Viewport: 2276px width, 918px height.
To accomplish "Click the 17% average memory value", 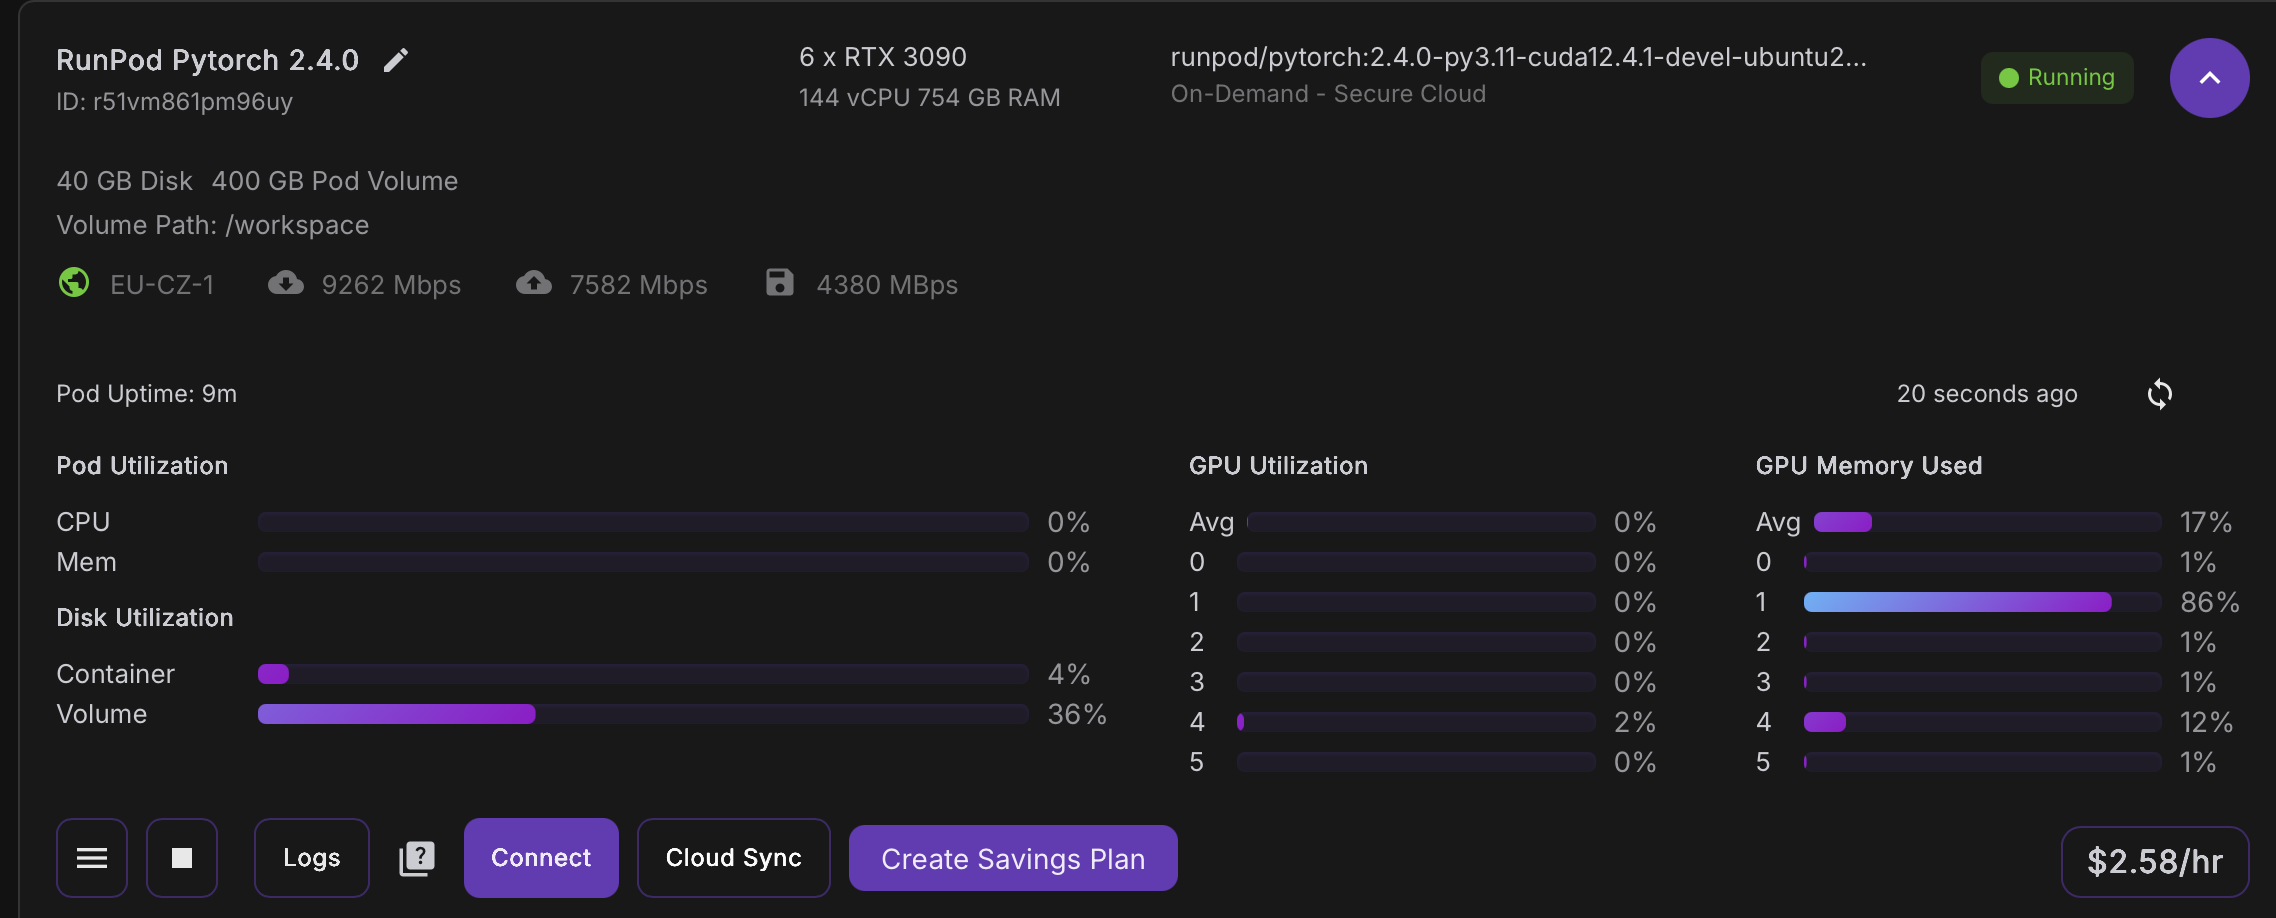I will pos(2206,522).
